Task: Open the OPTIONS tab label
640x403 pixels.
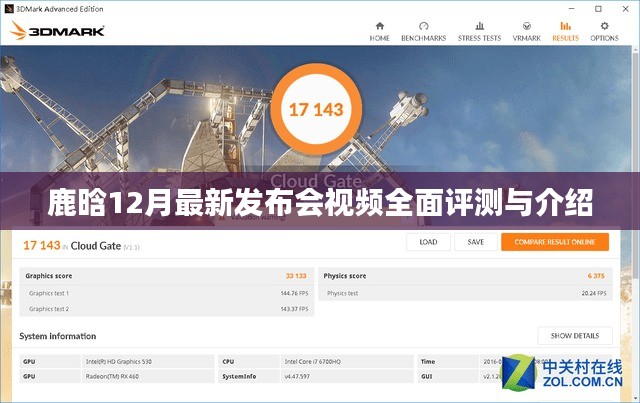Action: tap(604, 38)
